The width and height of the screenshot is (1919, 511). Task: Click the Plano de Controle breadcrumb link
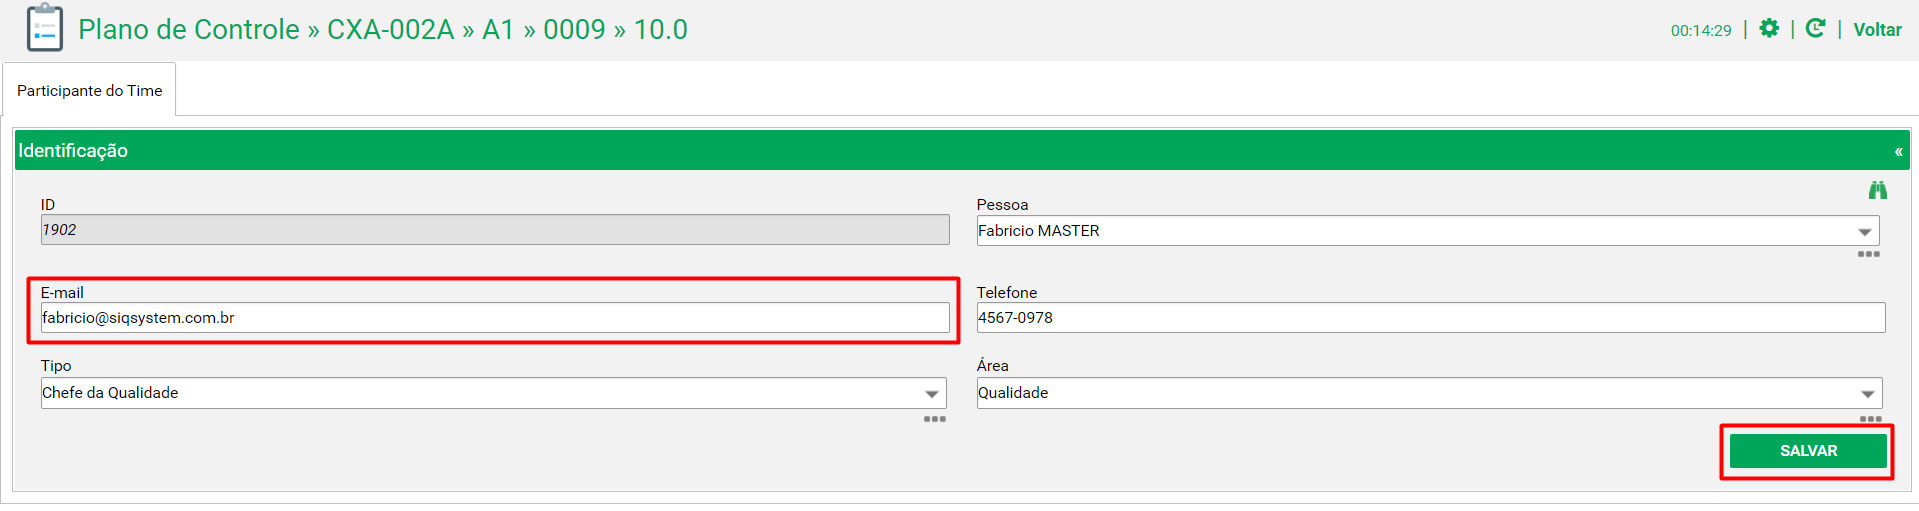(189, 29)
